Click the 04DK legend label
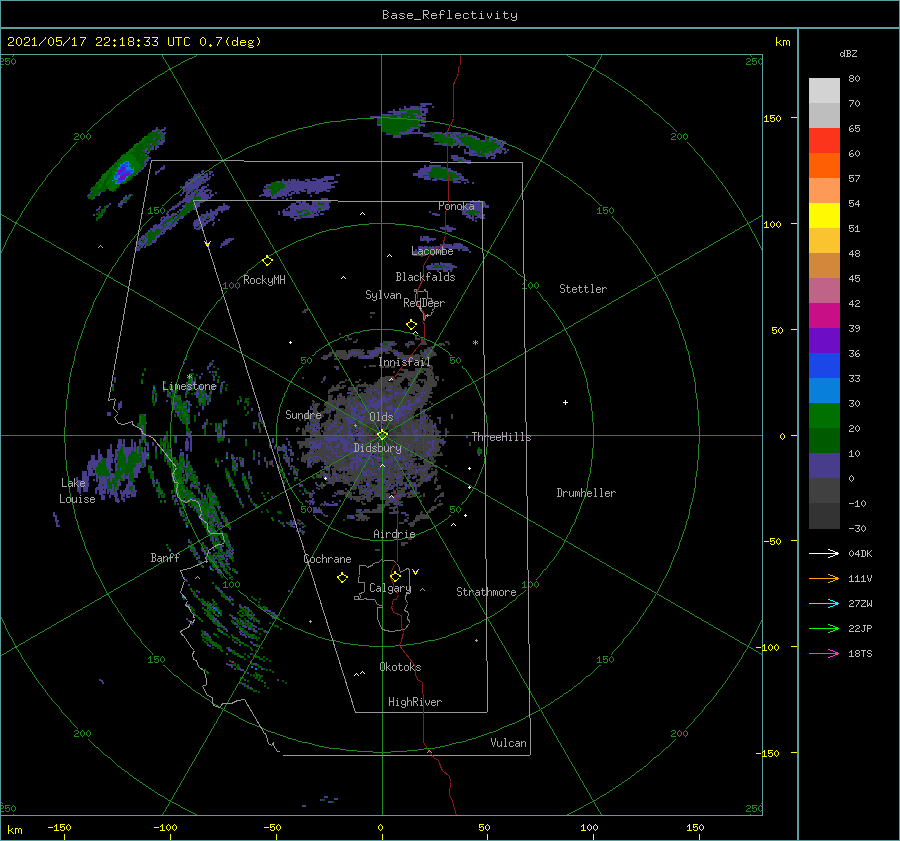Screen dimensions: 900x841 [x=860, y=554]
